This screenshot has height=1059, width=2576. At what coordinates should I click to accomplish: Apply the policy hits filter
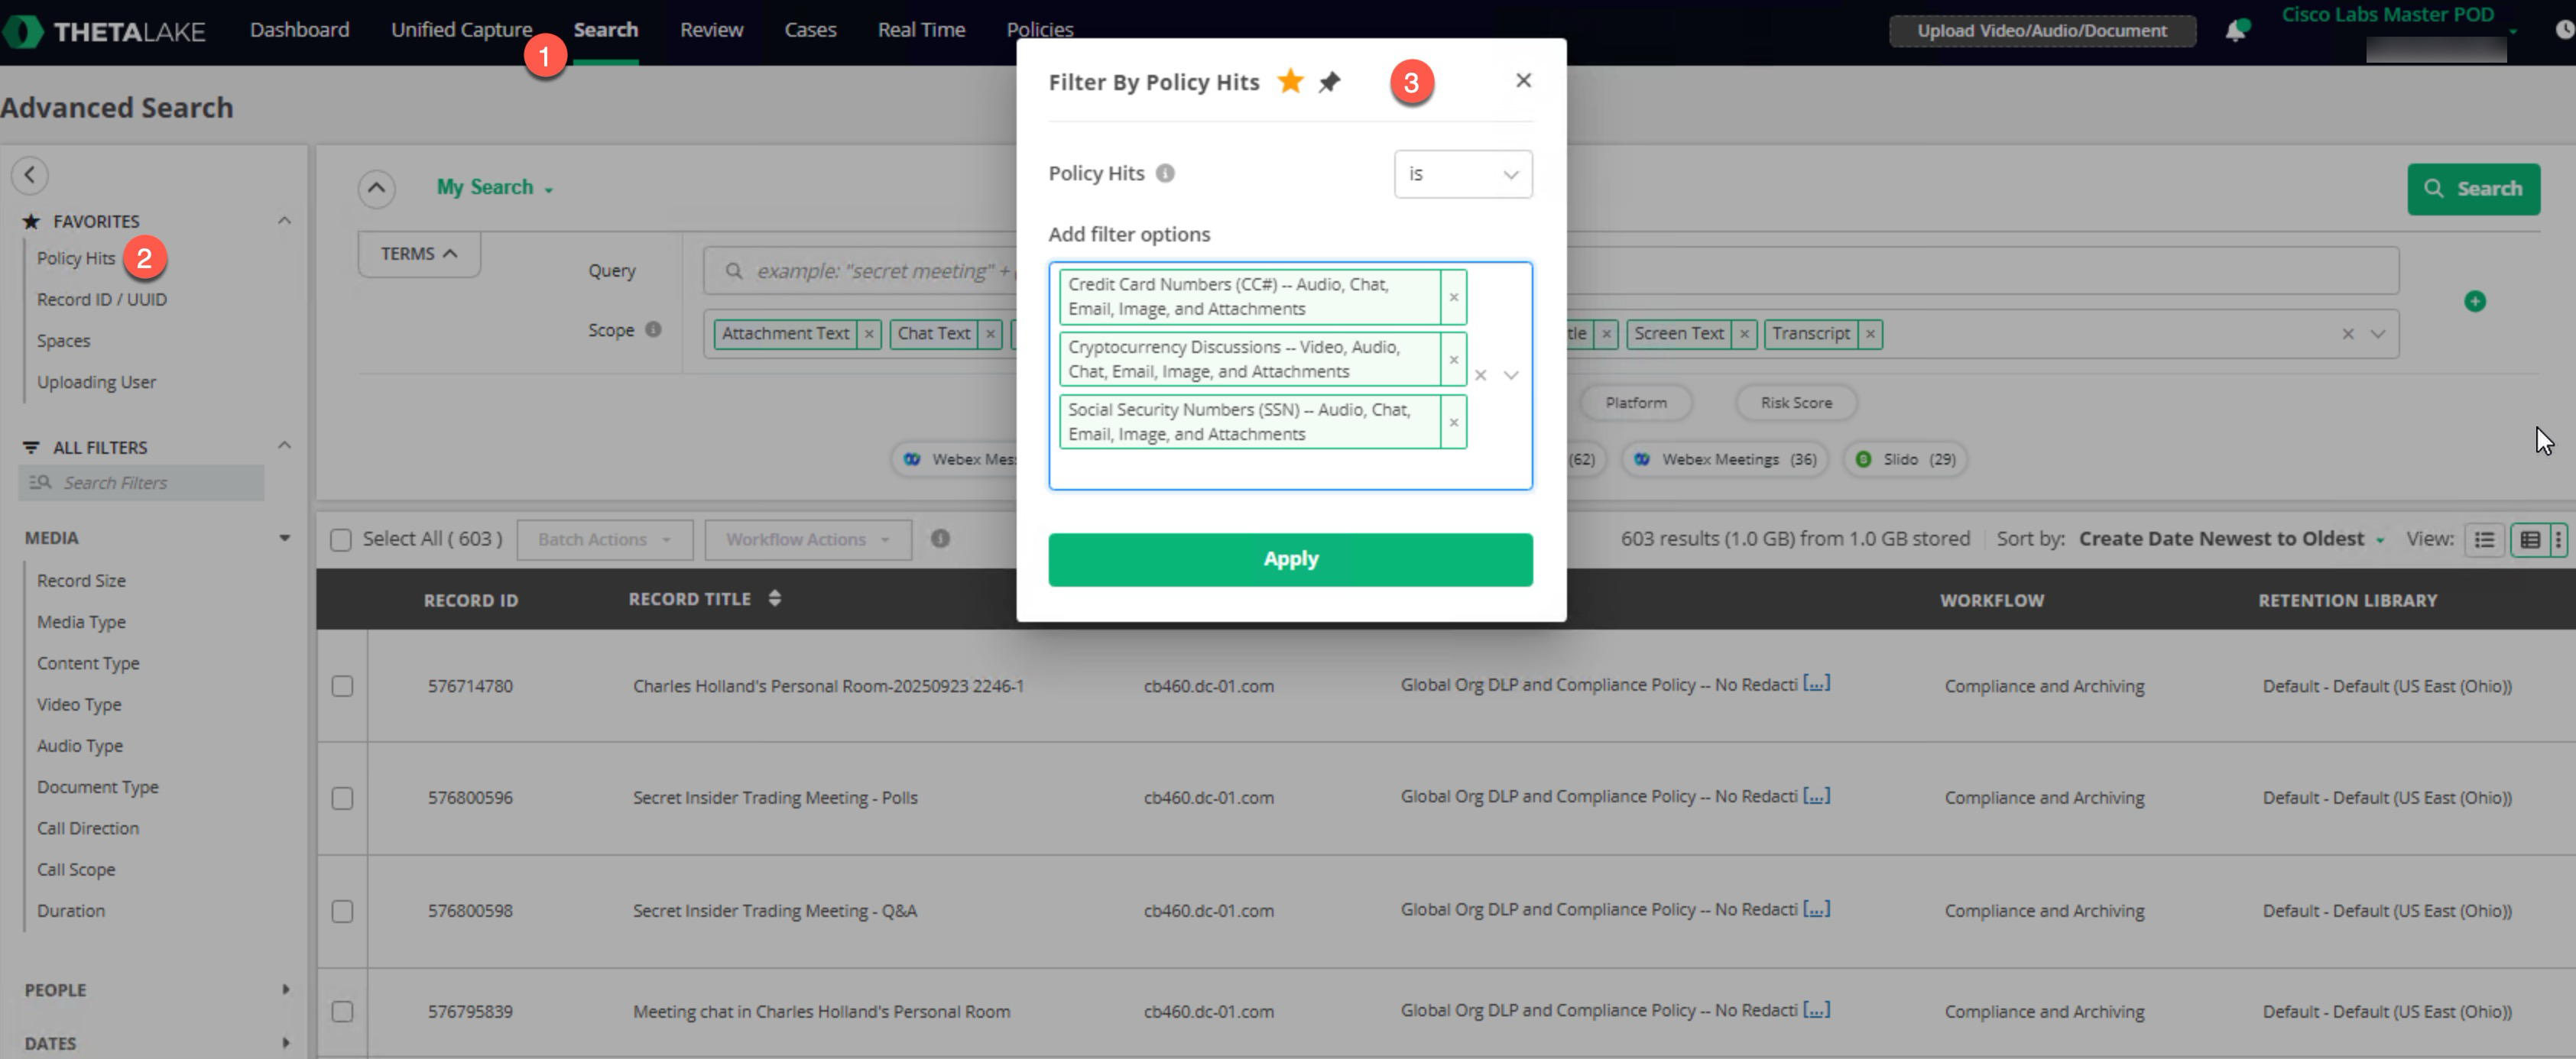[1290, 559]
